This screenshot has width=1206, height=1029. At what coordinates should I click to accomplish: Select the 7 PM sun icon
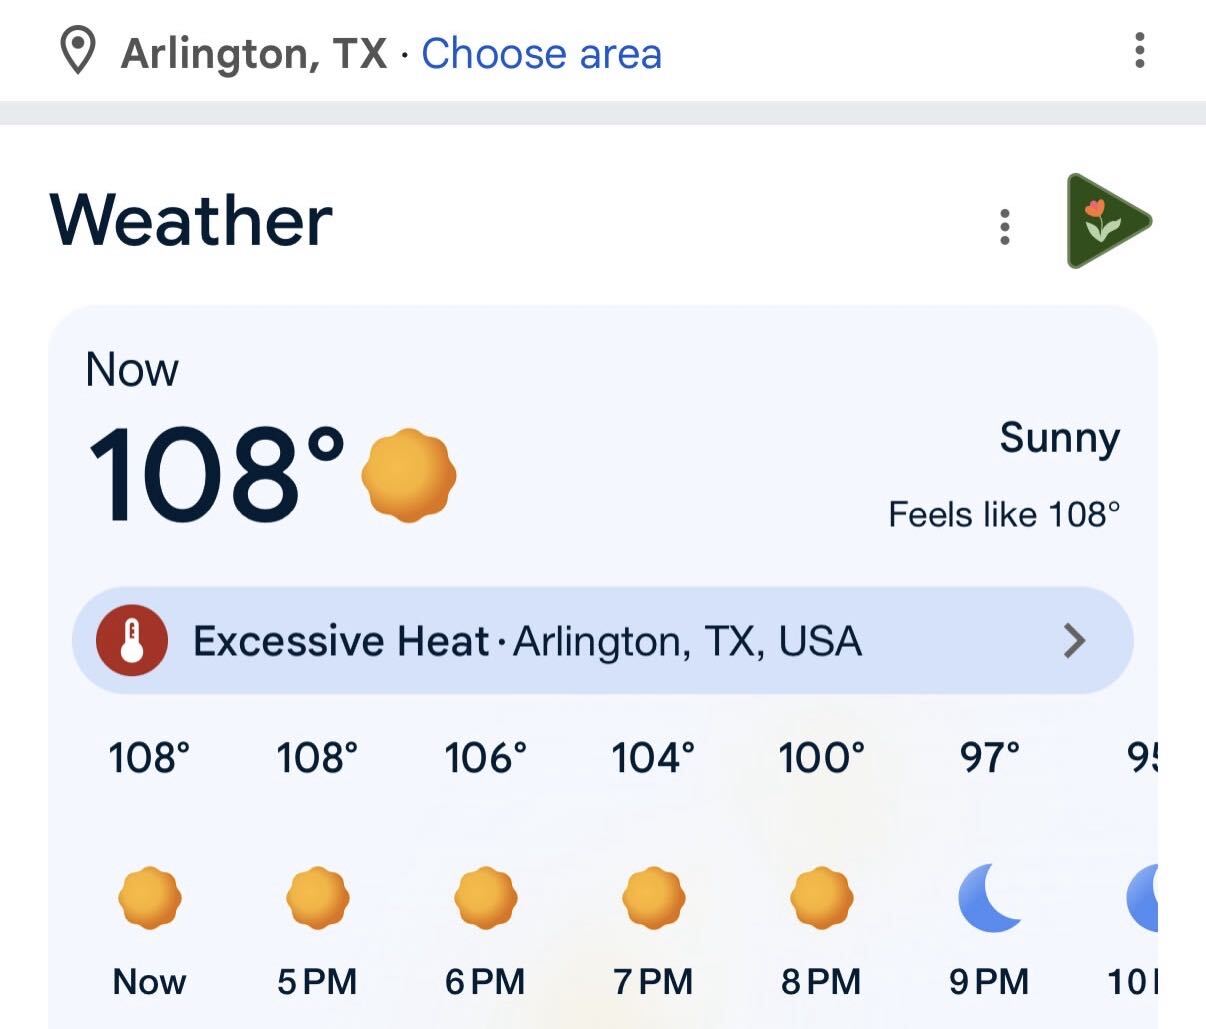pyautogui.click(x=653, y=898)
